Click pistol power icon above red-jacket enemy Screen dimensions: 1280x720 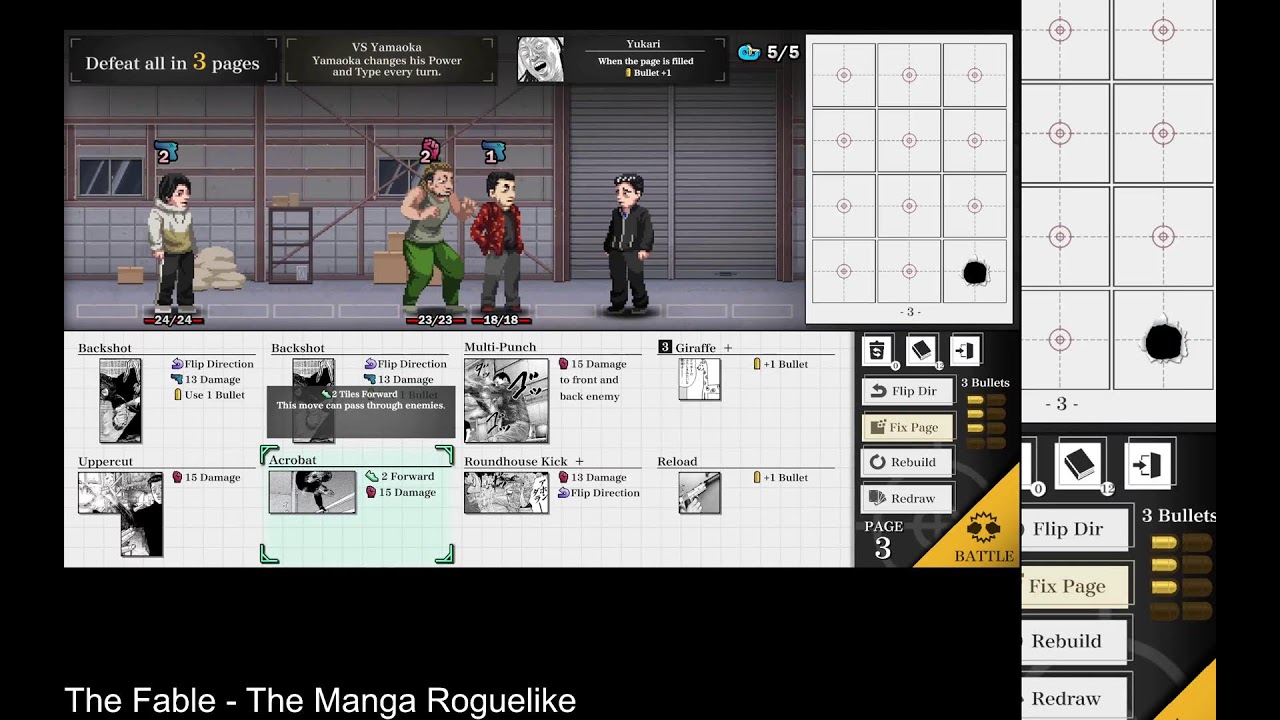point(493,153)
